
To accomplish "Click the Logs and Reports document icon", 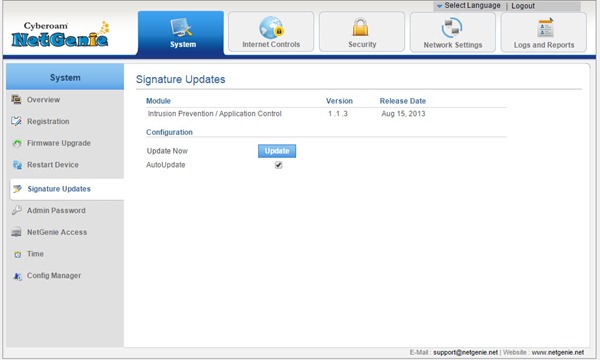I will 545,28.
